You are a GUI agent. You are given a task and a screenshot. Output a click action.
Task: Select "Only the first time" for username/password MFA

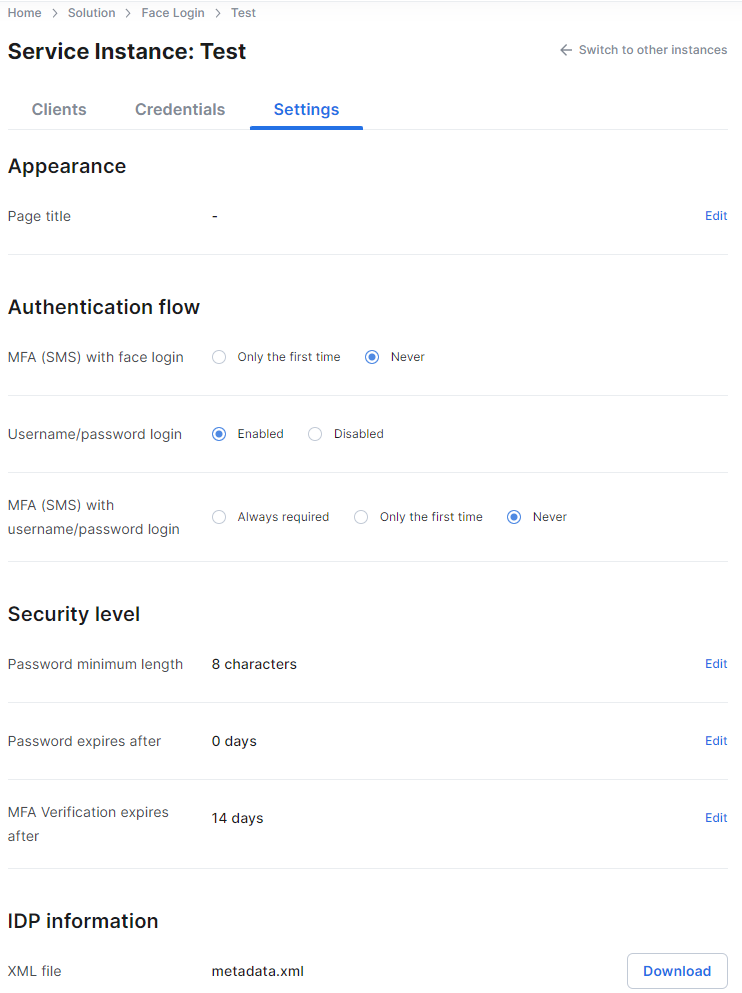tap(360, 516)
